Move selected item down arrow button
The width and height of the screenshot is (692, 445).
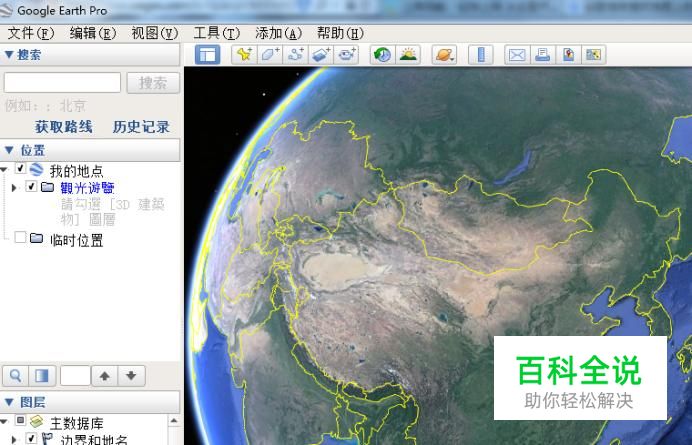131,376
